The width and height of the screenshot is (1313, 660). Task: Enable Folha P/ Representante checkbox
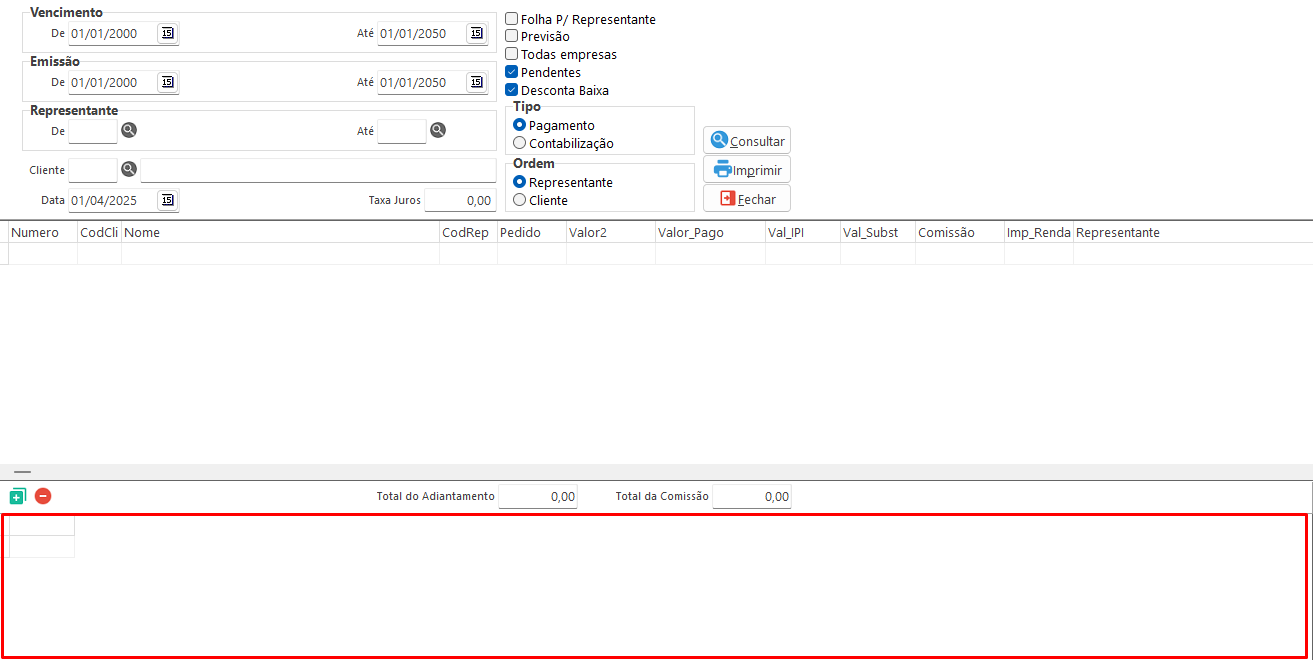[512, 19]
